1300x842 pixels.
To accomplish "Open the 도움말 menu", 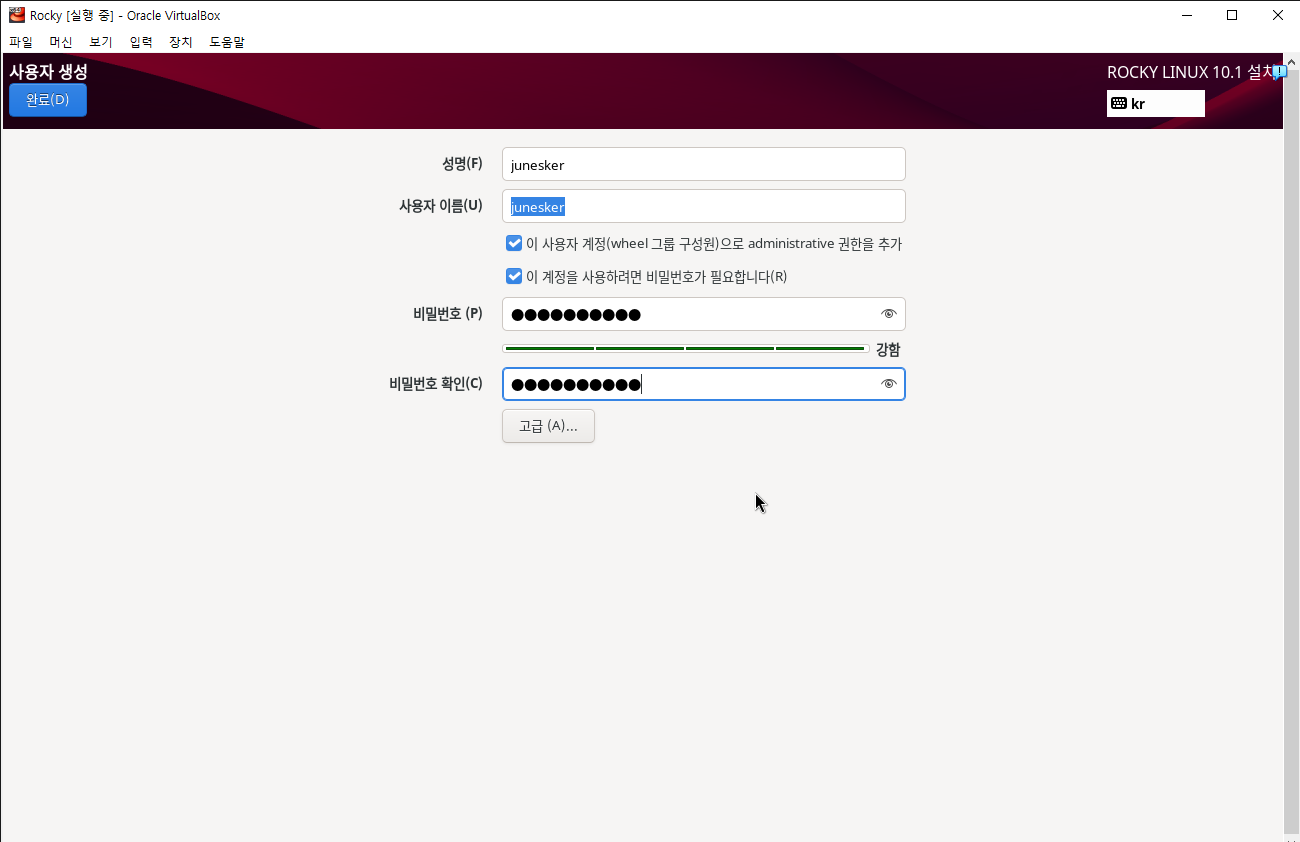I will click(x=227, y=42).
